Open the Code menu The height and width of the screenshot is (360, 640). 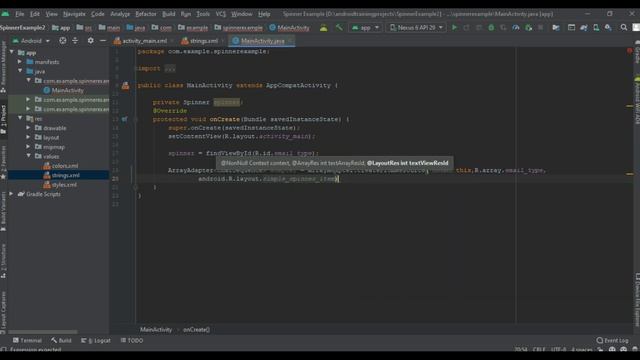click(x=98, y=14)
